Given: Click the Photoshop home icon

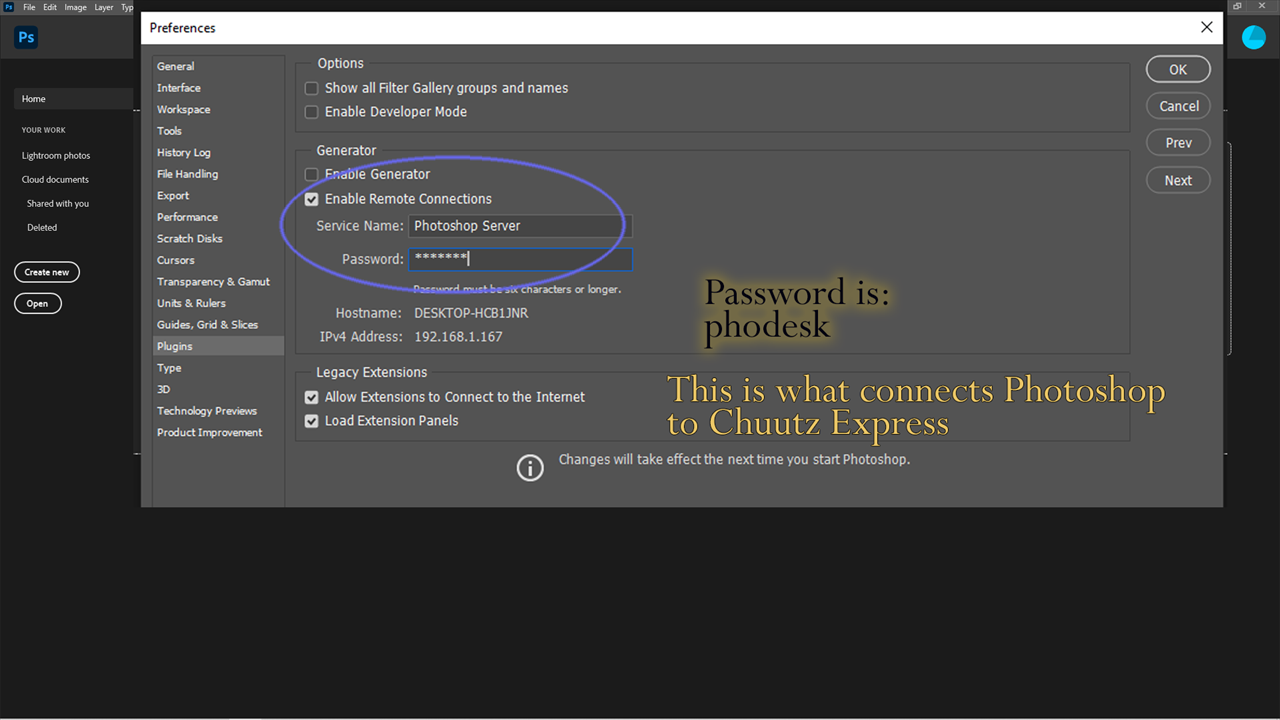Looking at the screenshot, I should click(26, 38).
